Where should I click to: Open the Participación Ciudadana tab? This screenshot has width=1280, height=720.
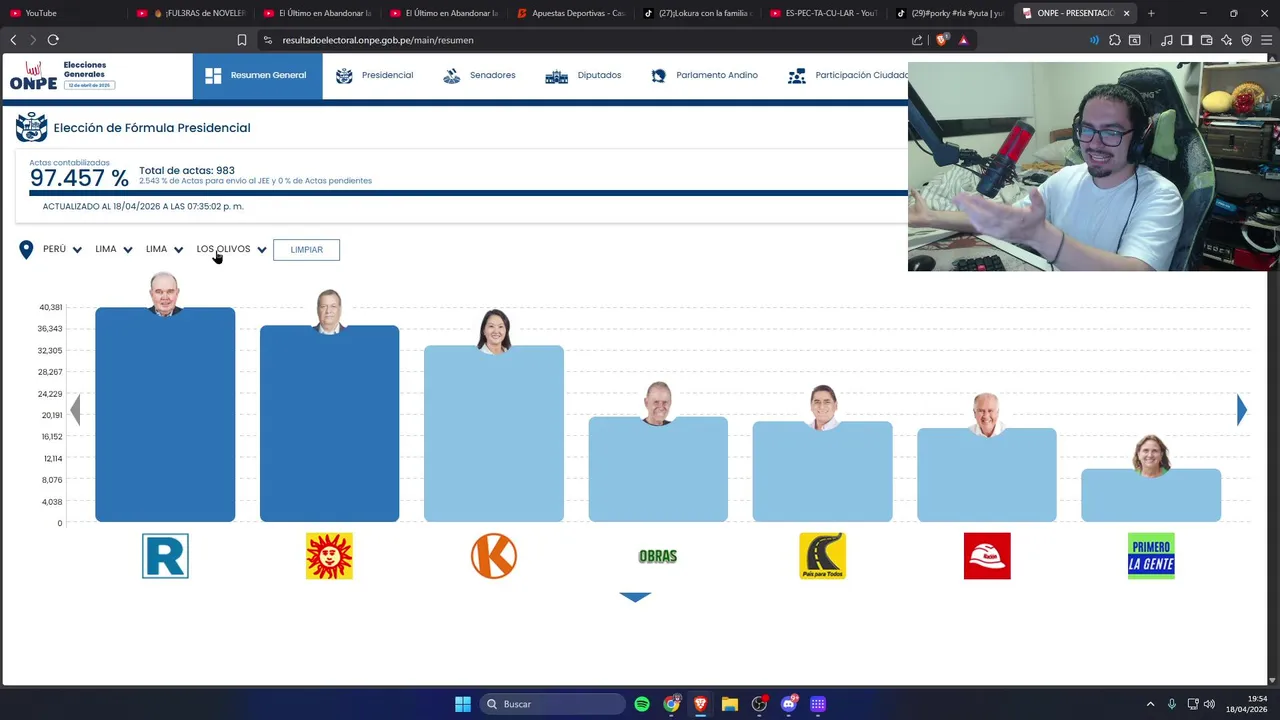848,76
